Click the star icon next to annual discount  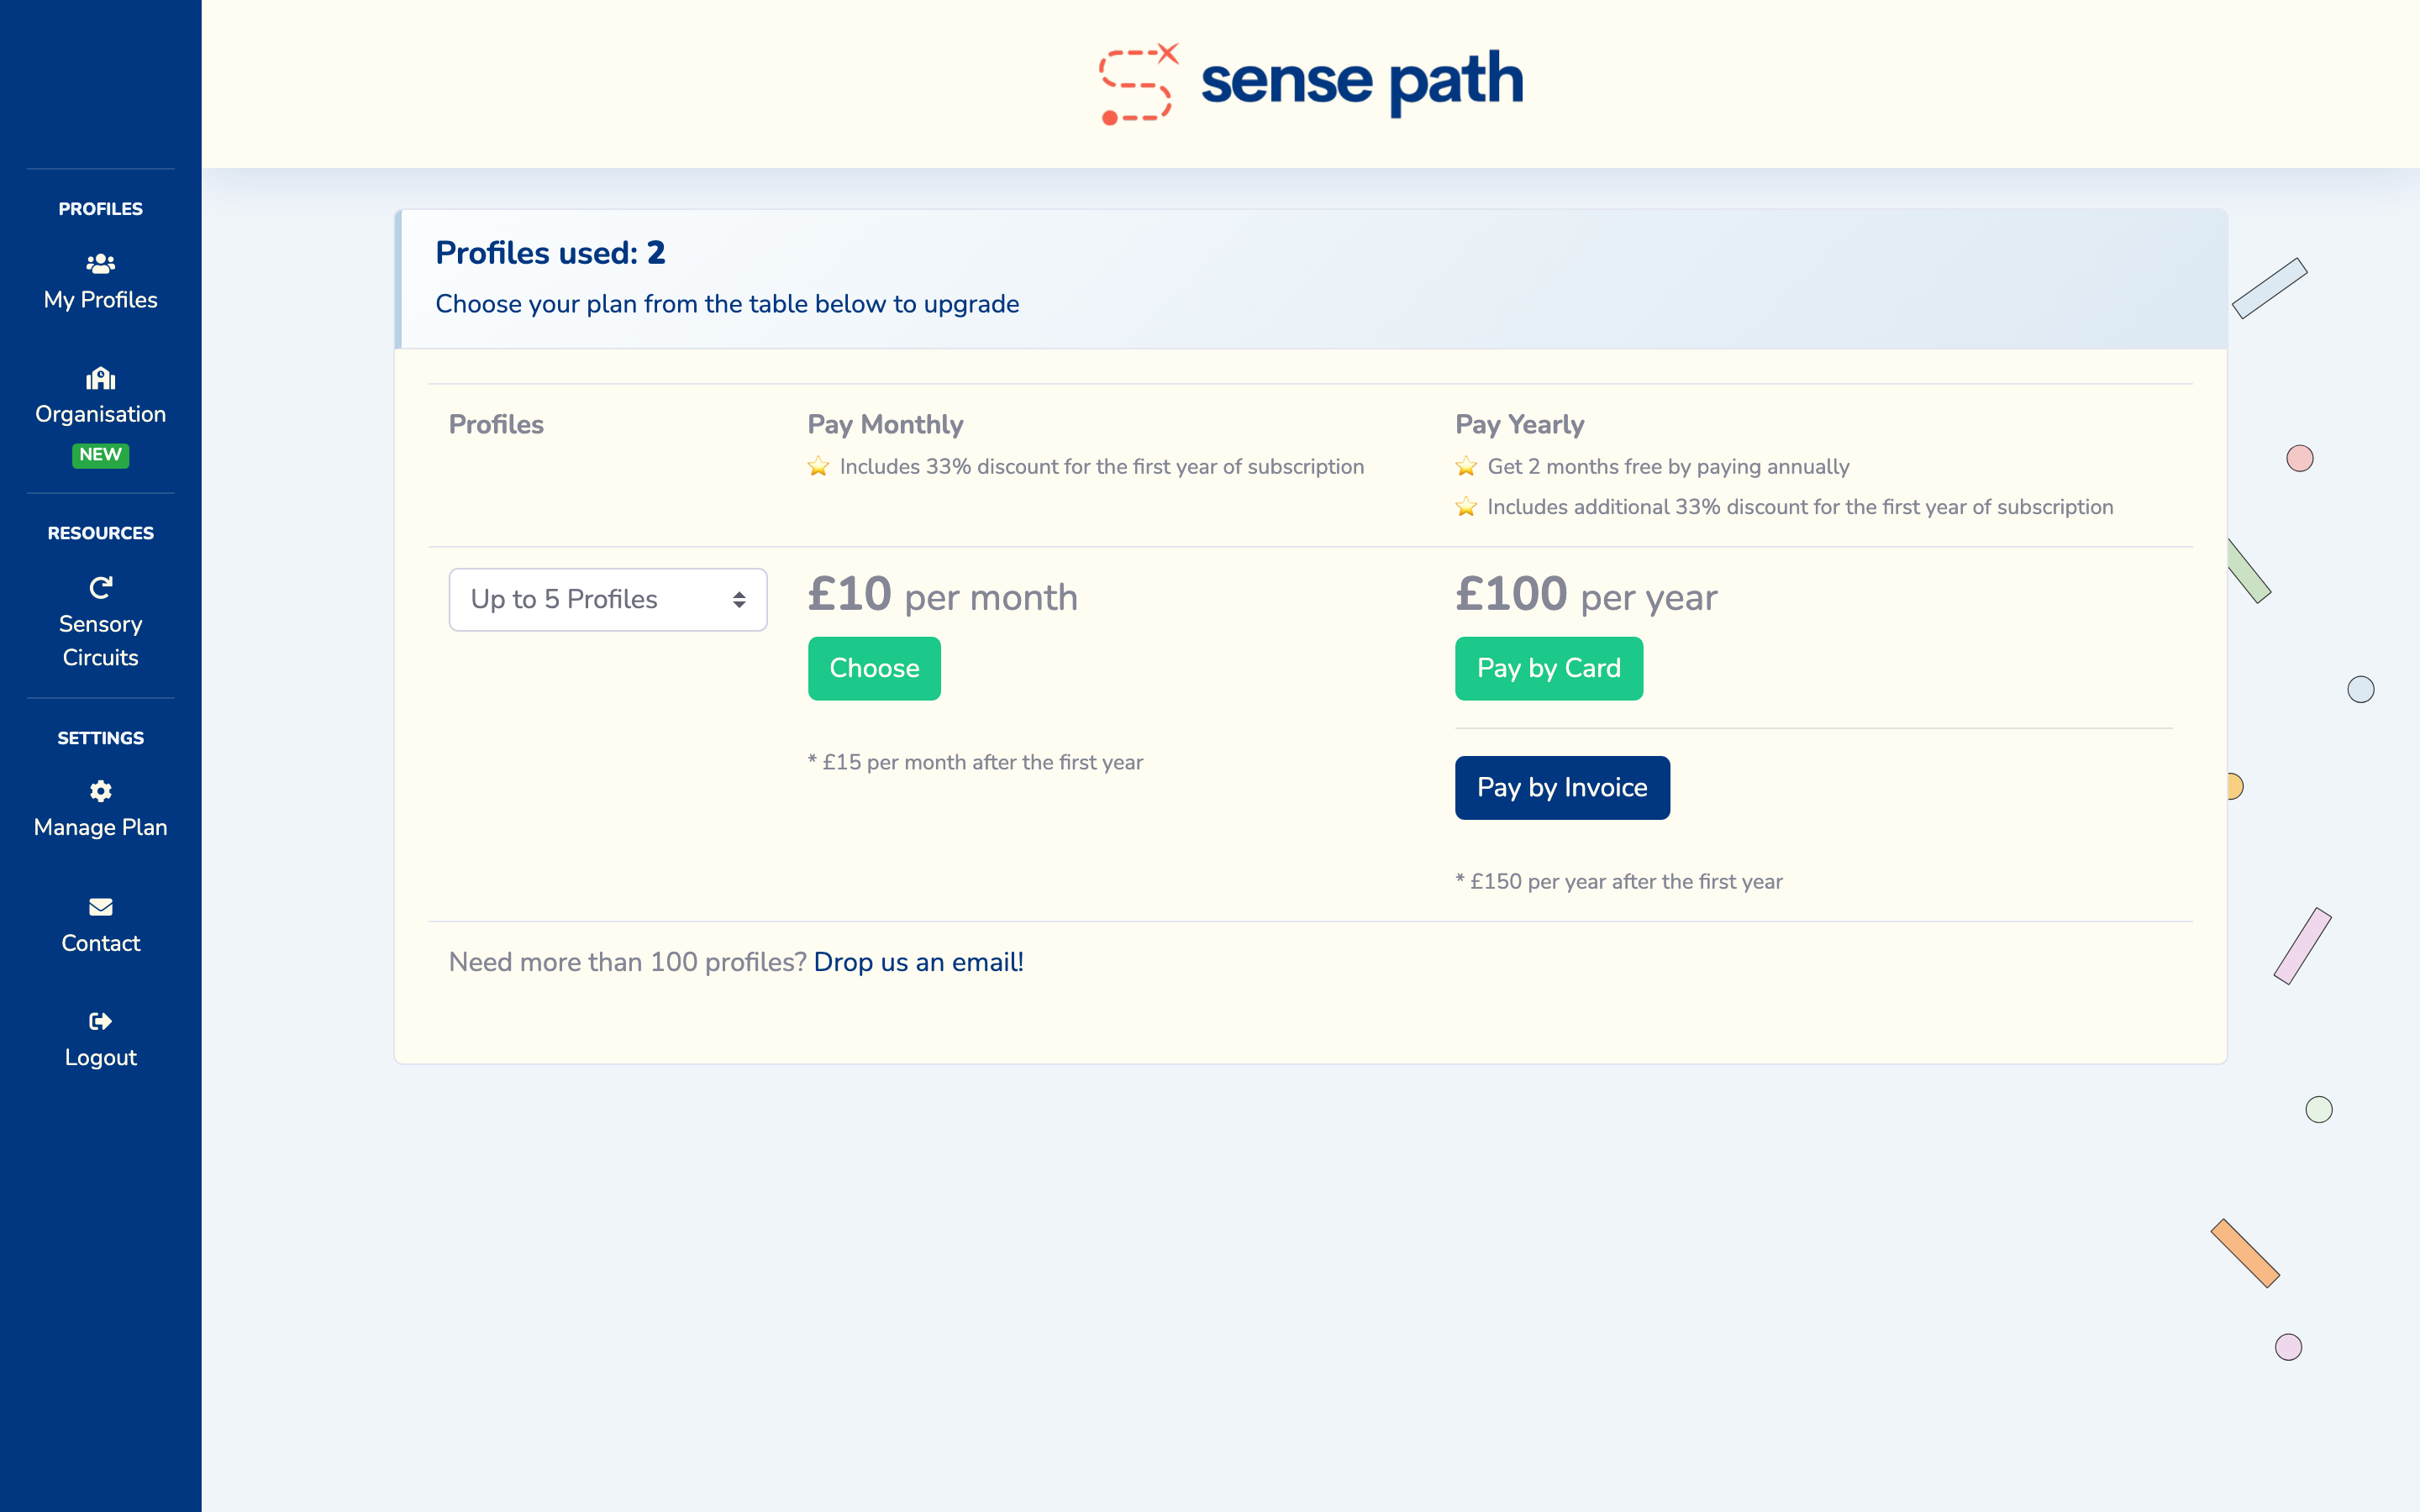(x=1465, y=466)
